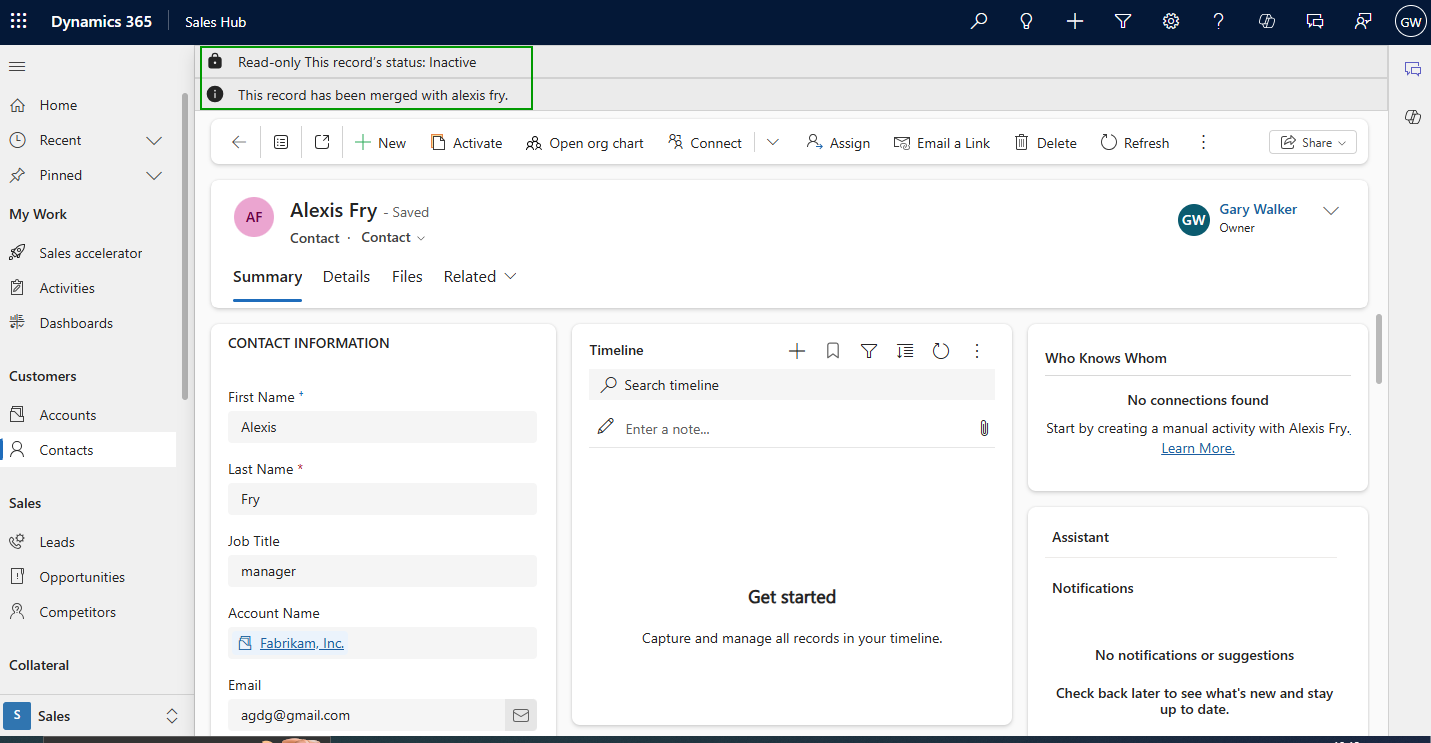Switch to the Details tab
The width and height of the screenshot is (1431, 743).
[346, 277]
